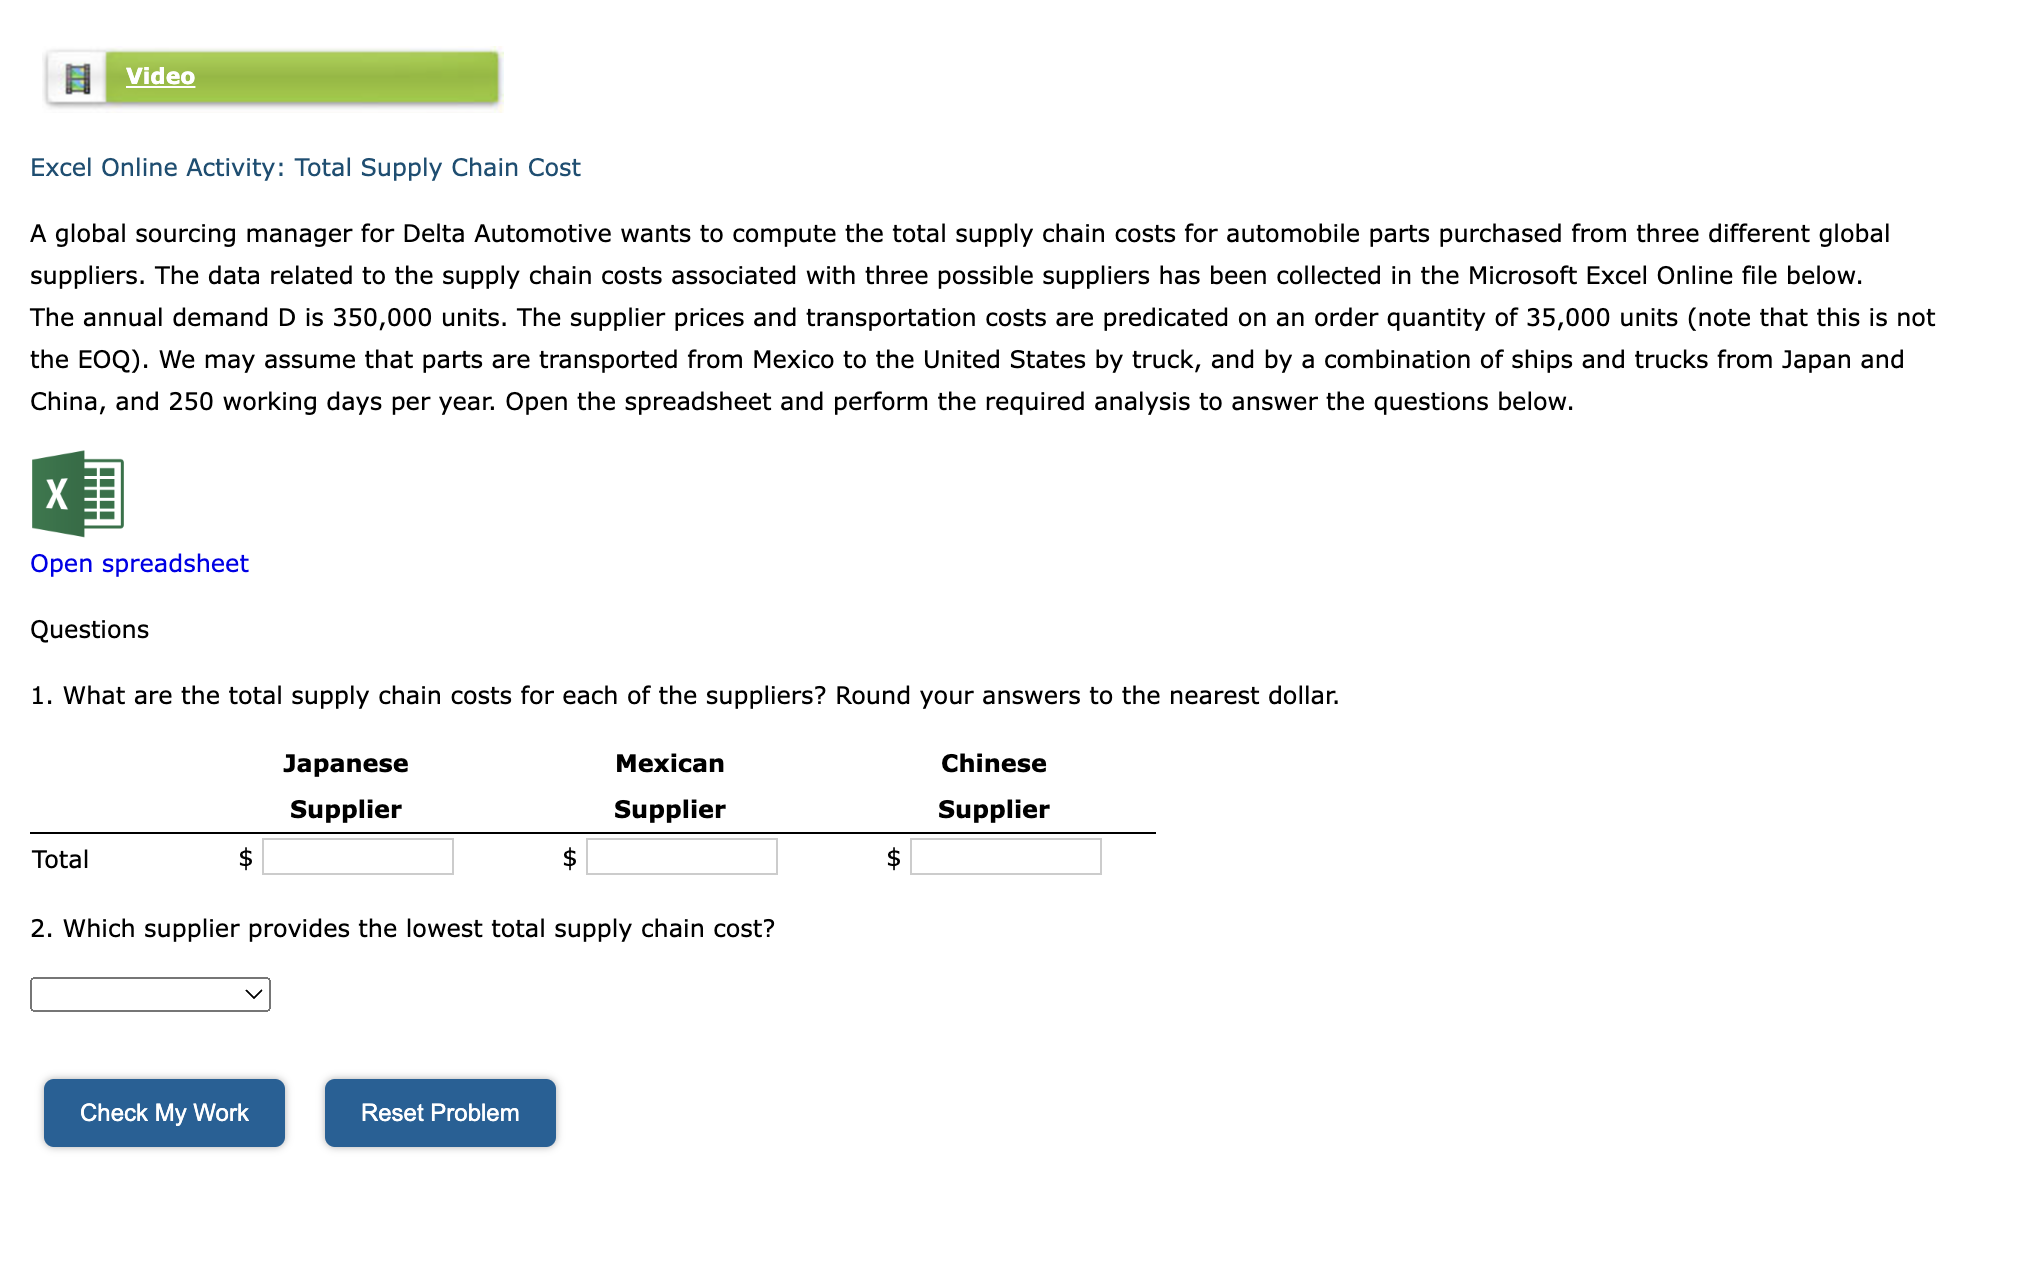Open the spreadsheet via Open spreadsheet link
Viewport: 2021px width, 1273px height.
coord(138,563)
